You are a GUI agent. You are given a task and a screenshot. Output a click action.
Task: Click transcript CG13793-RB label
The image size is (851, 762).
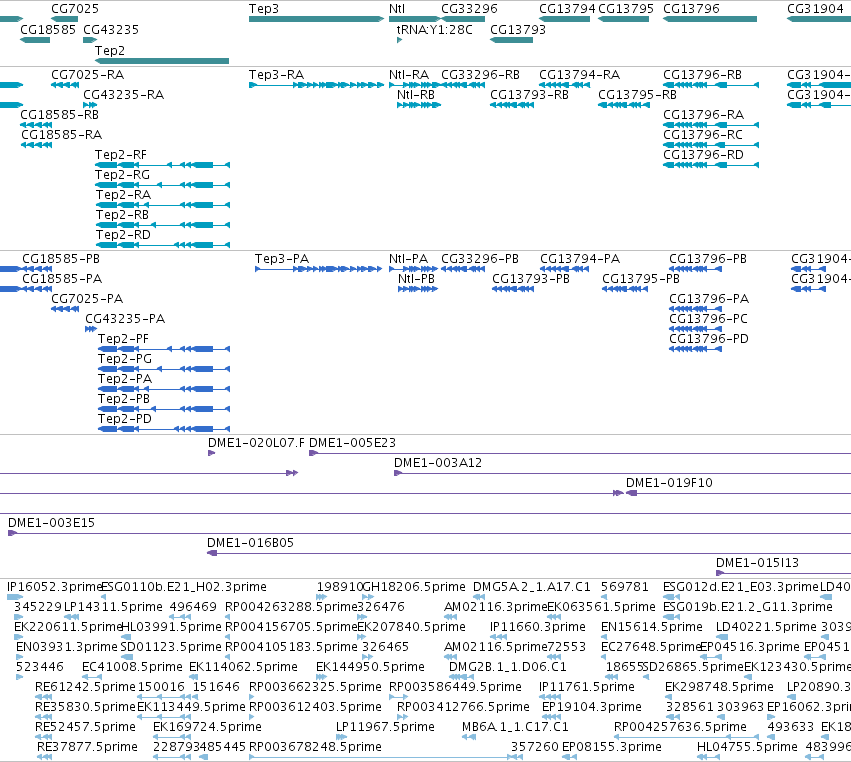[x=529, y=95]
